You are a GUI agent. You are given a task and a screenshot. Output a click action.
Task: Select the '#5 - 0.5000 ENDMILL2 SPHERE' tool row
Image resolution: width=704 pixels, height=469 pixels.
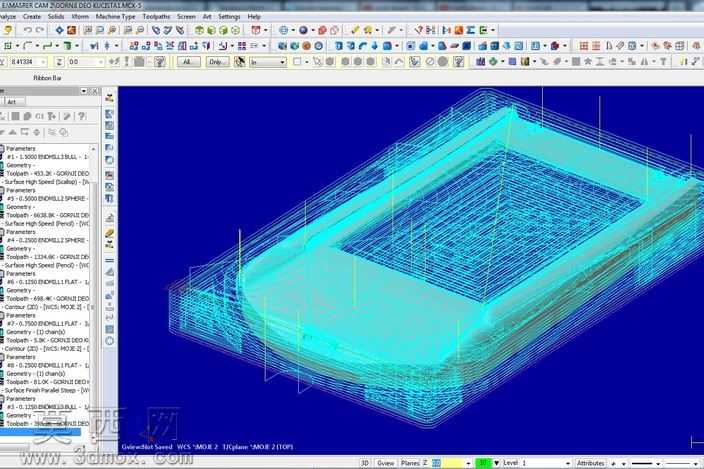[x=46, y=198]
